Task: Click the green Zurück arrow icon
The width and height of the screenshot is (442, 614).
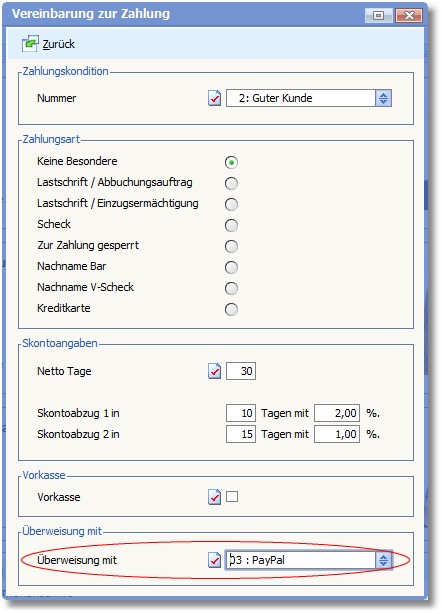Action: click(x=30, y=43)
